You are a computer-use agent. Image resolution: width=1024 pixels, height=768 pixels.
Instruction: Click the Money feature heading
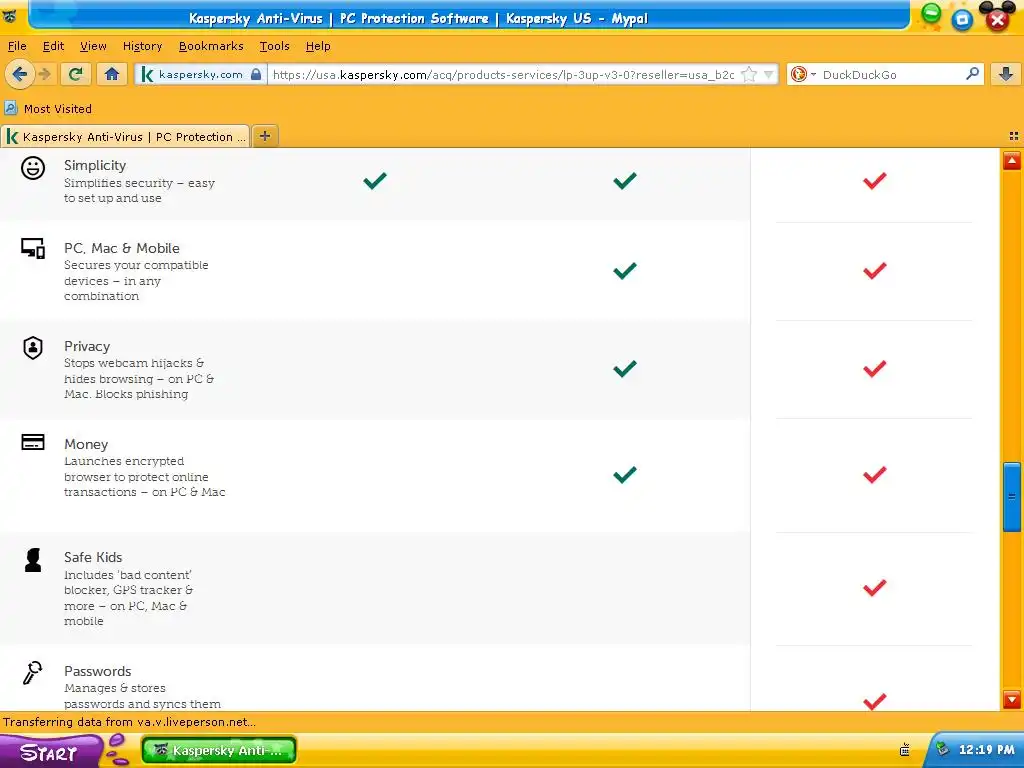[x=86, y=444]
